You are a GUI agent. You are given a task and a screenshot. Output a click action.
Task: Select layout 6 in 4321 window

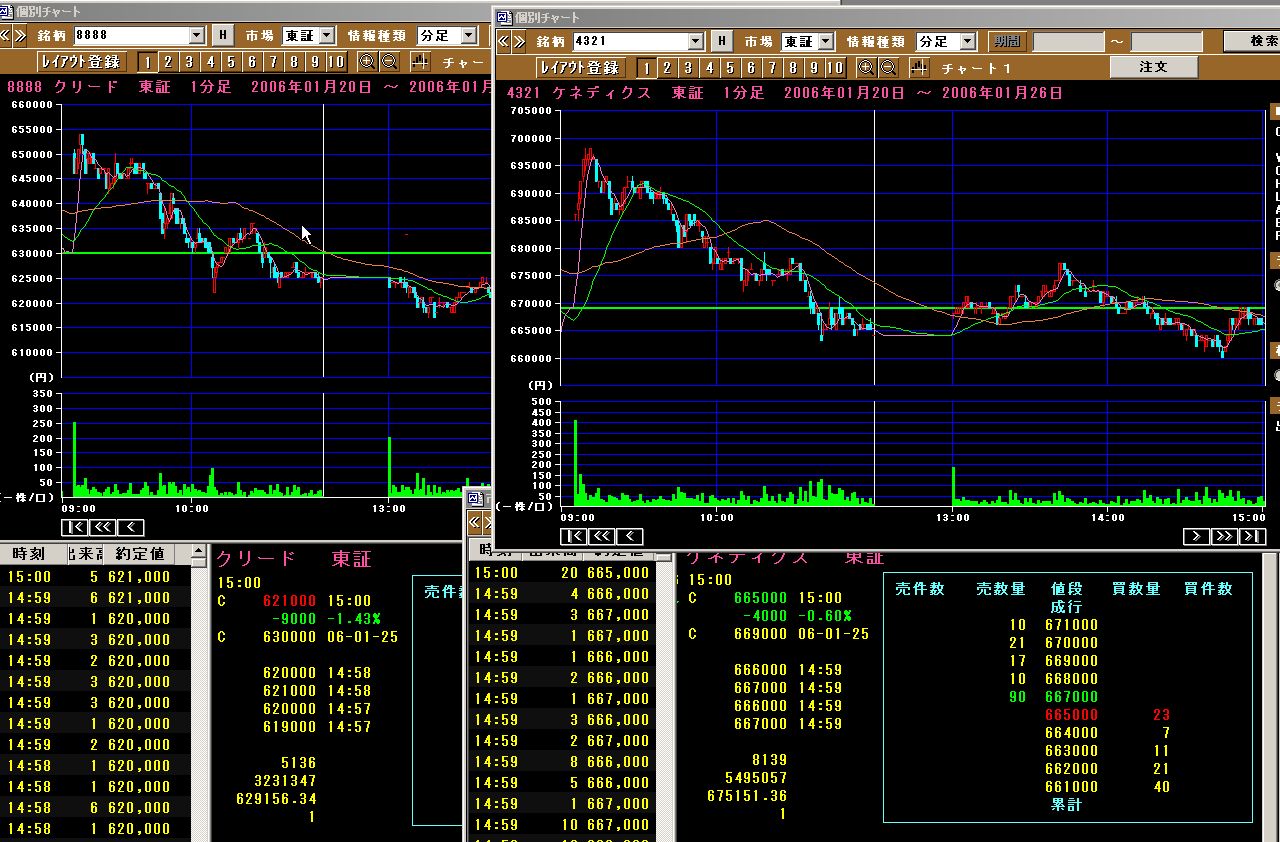pos(752,68)
